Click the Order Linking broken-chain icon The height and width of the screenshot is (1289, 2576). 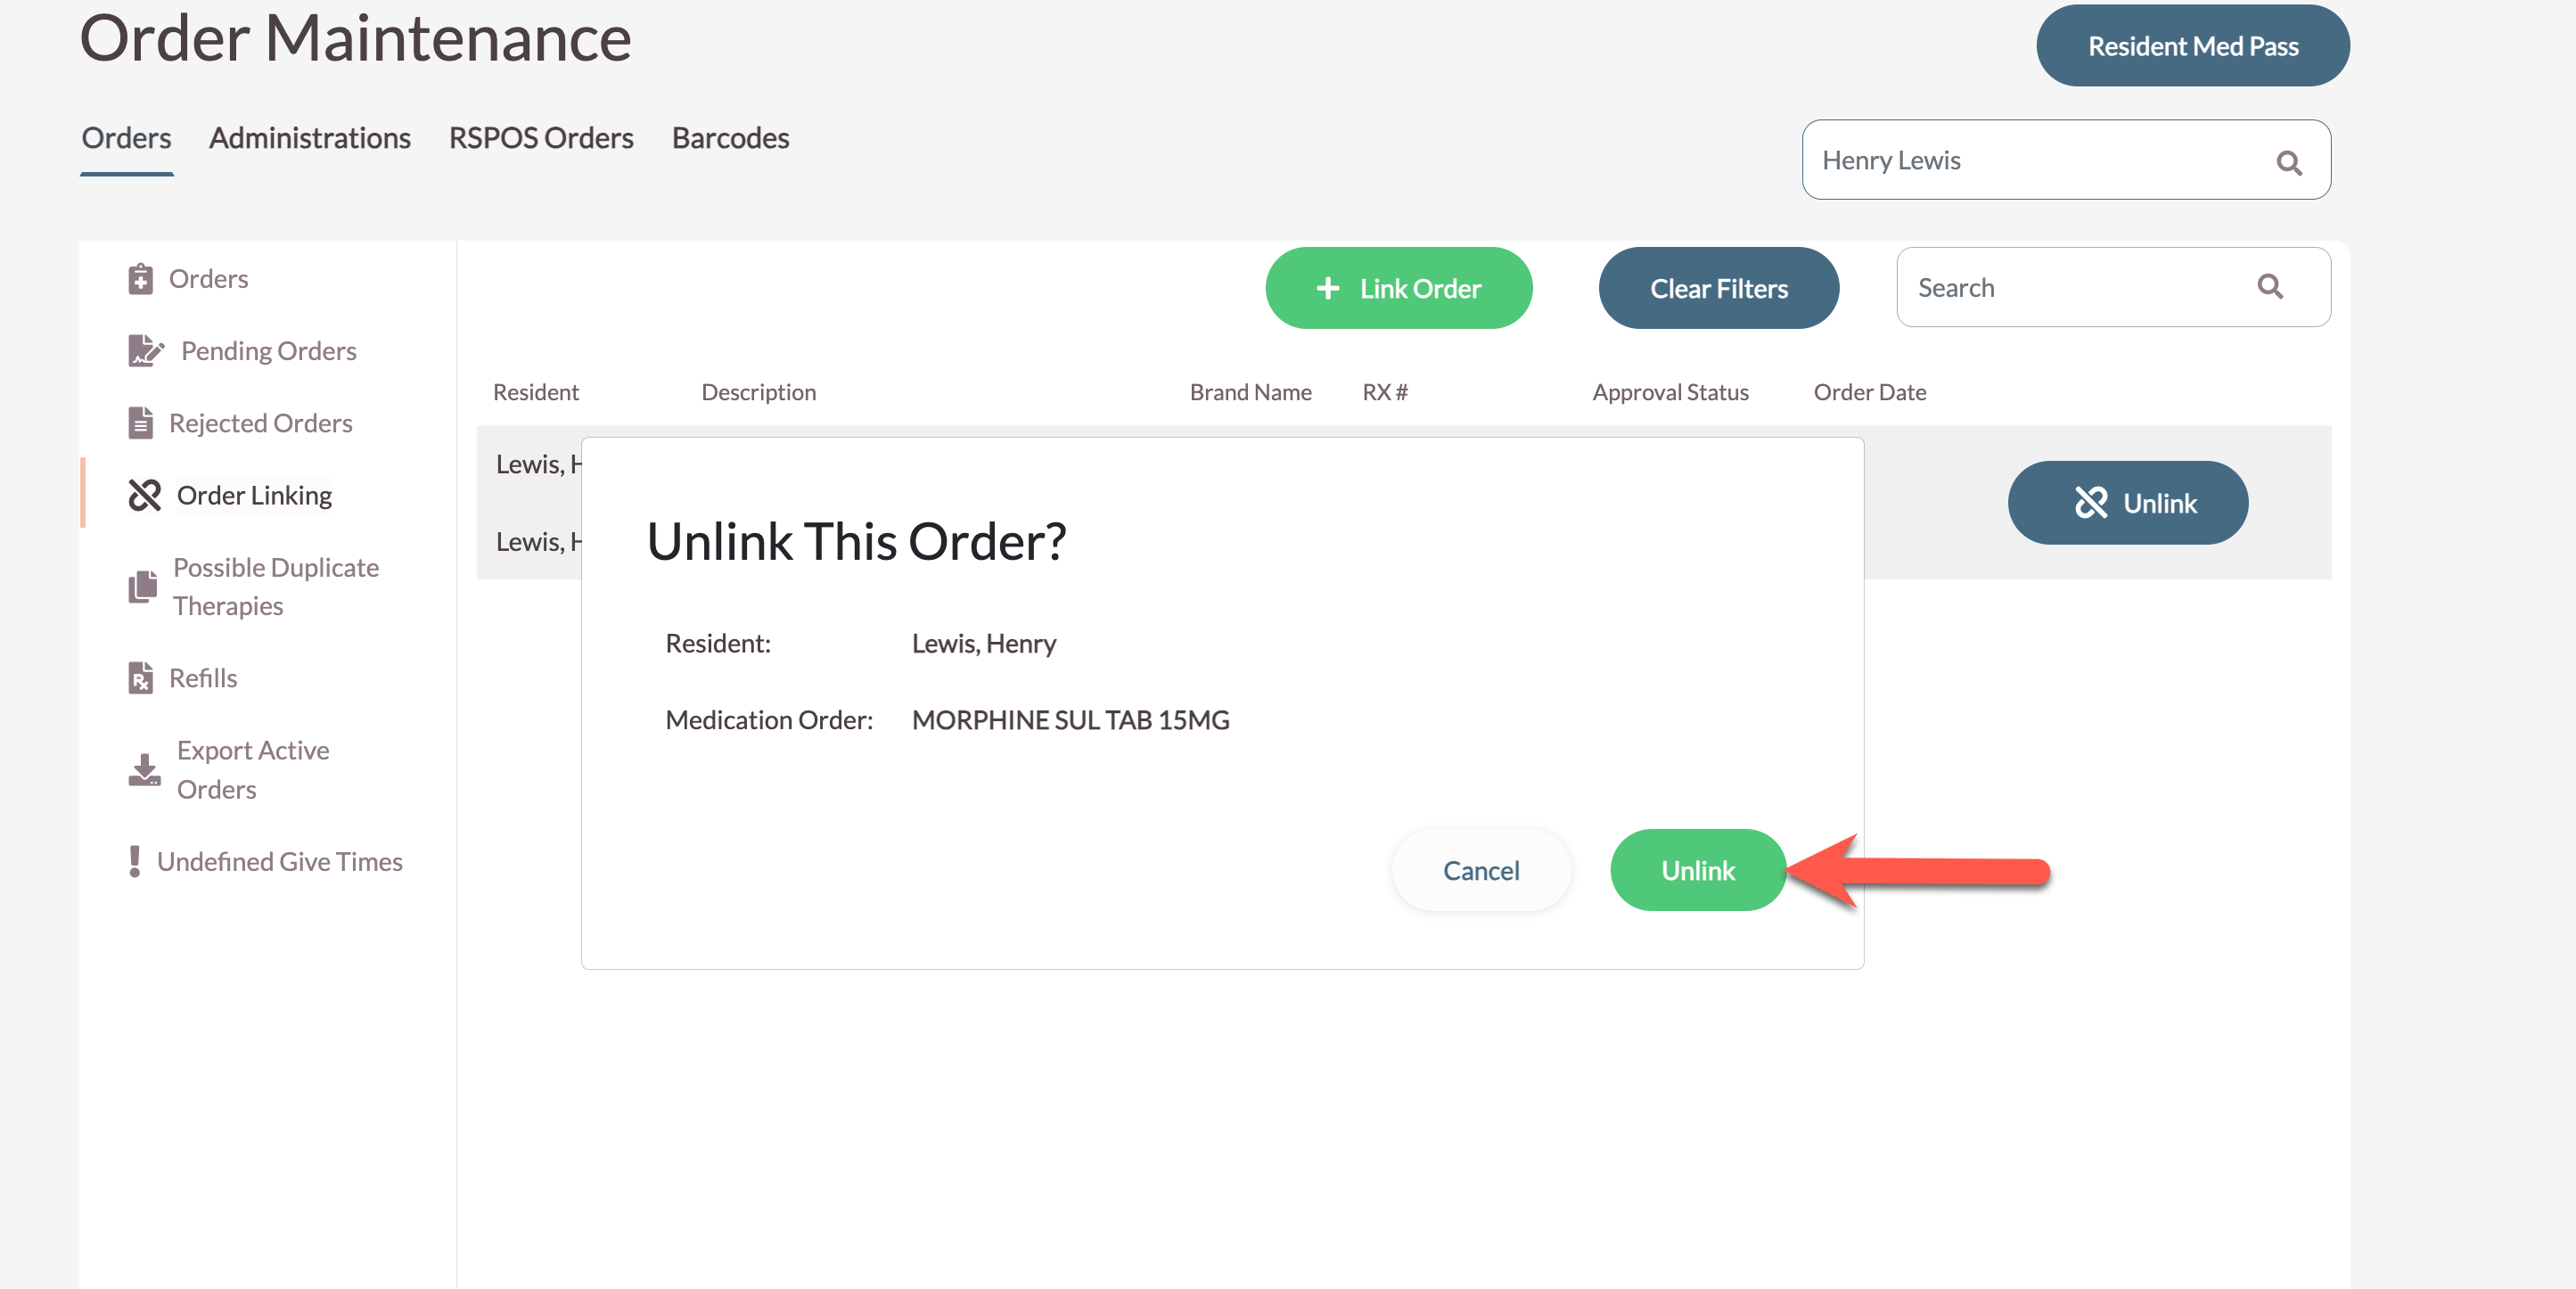(x=145, y=495)
